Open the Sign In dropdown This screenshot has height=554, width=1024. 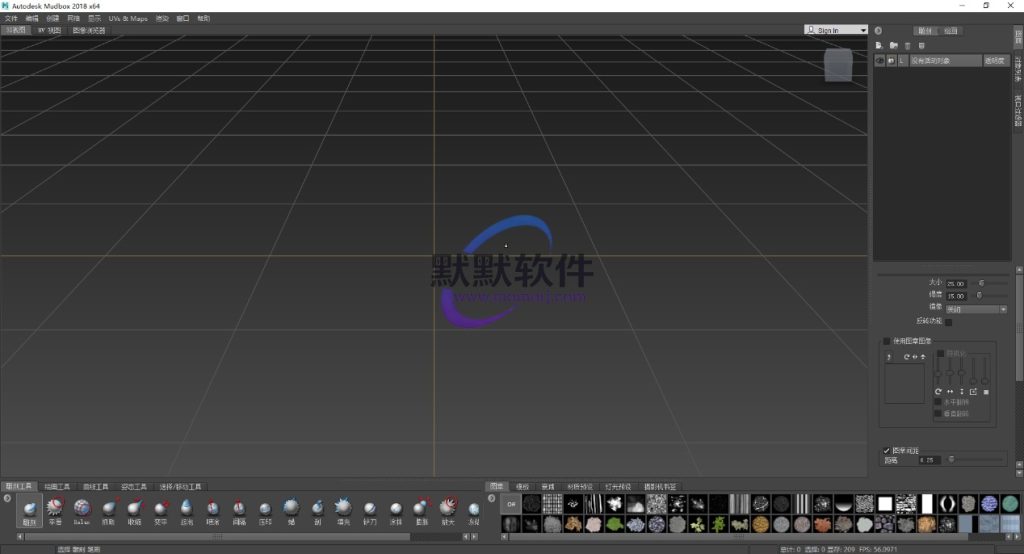point(863,30)
